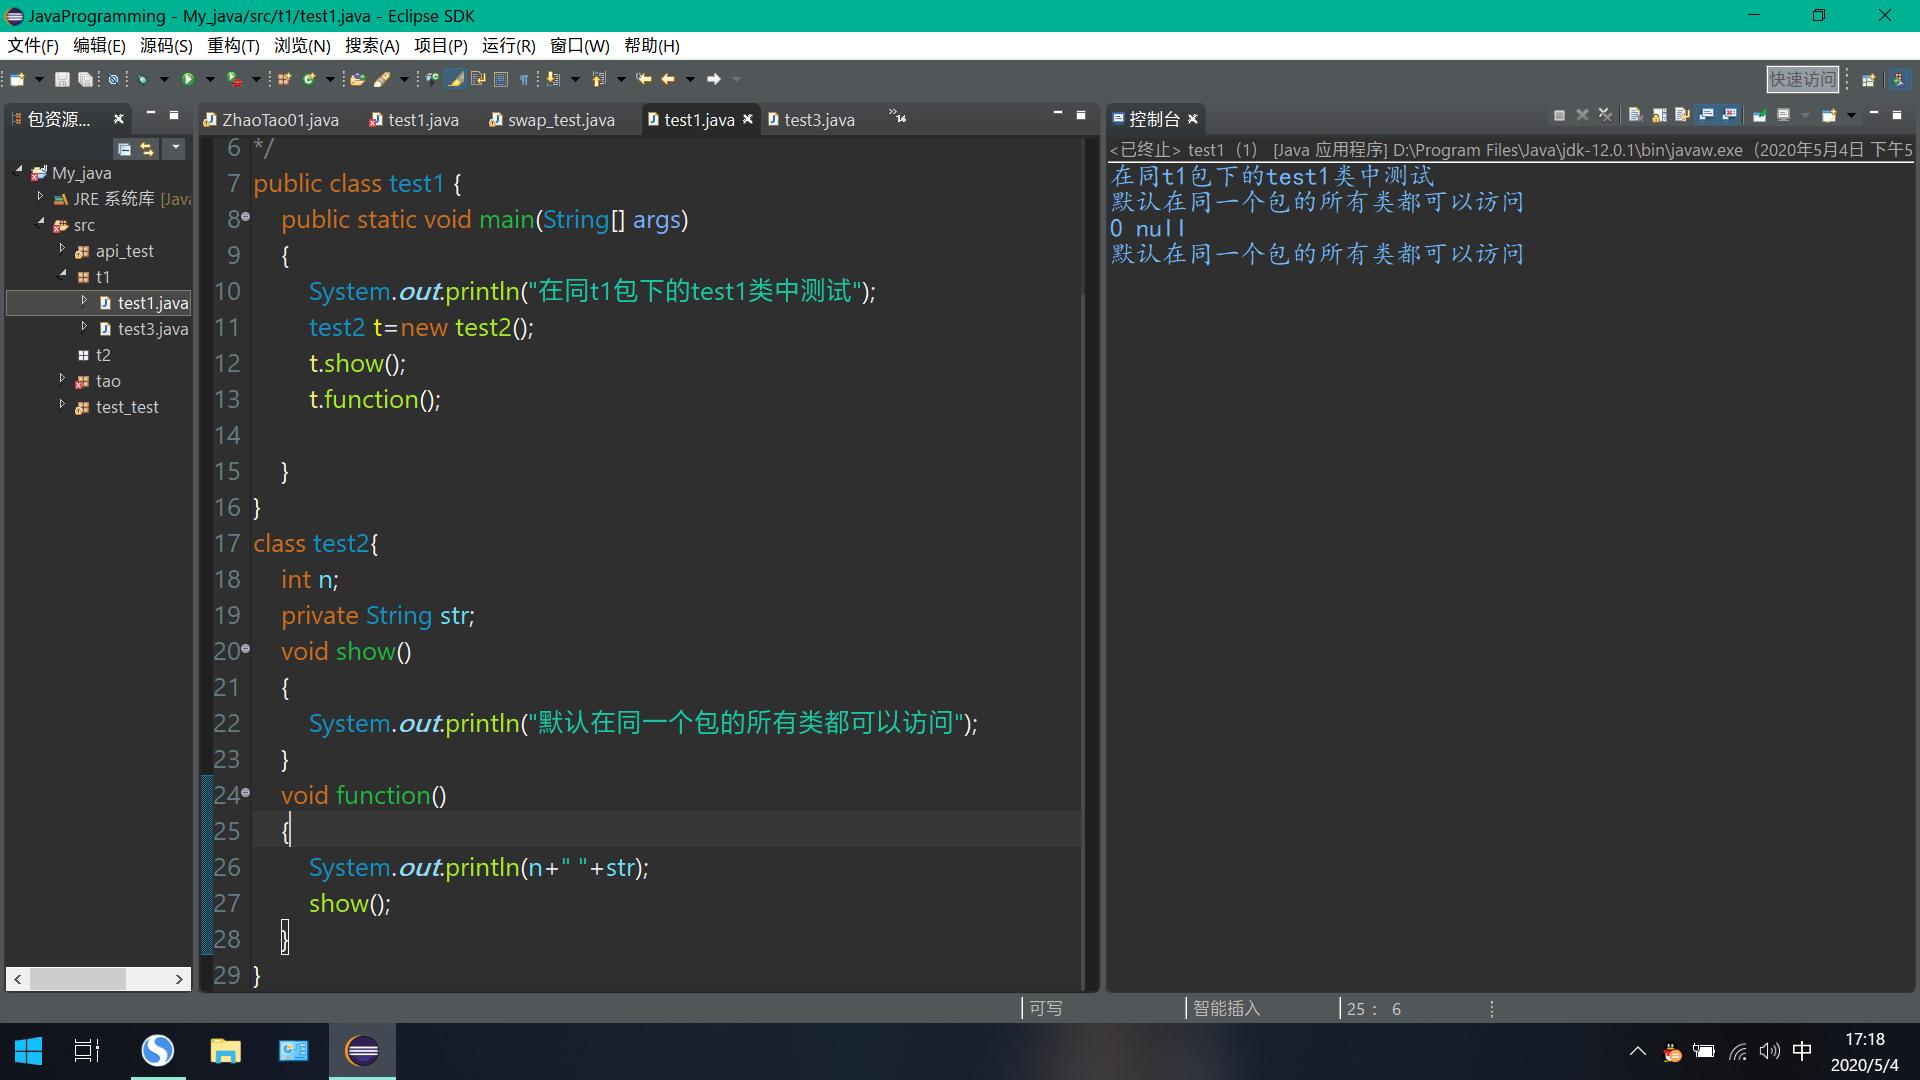Toggle Word Wrap toolbar icon
1920x1080 pixels.
point(478,79)
